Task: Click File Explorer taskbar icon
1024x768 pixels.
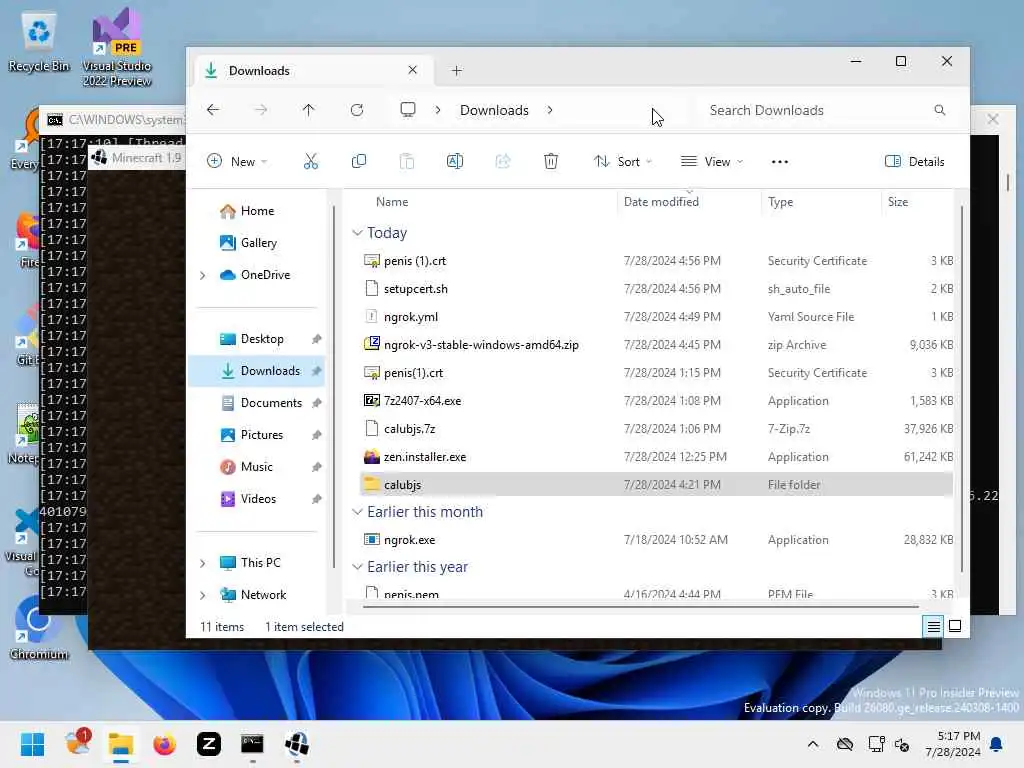Action: click(121, 744)
